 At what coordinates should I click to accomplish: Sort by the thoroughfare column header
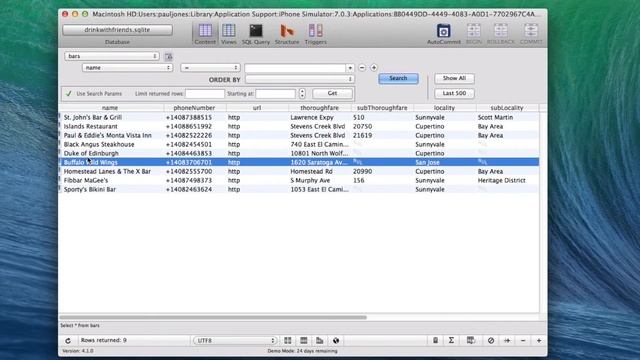coord(320,108)
